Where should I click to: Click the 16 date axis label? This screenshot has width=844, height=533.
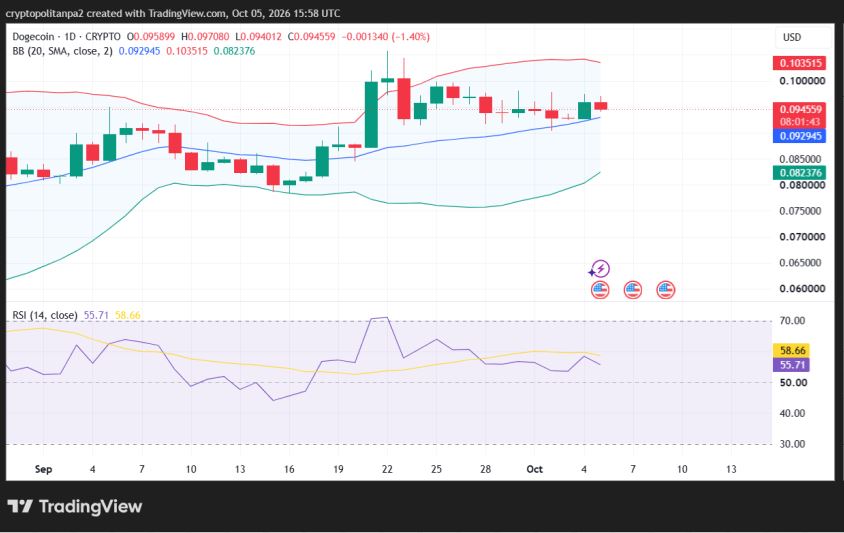289,469
